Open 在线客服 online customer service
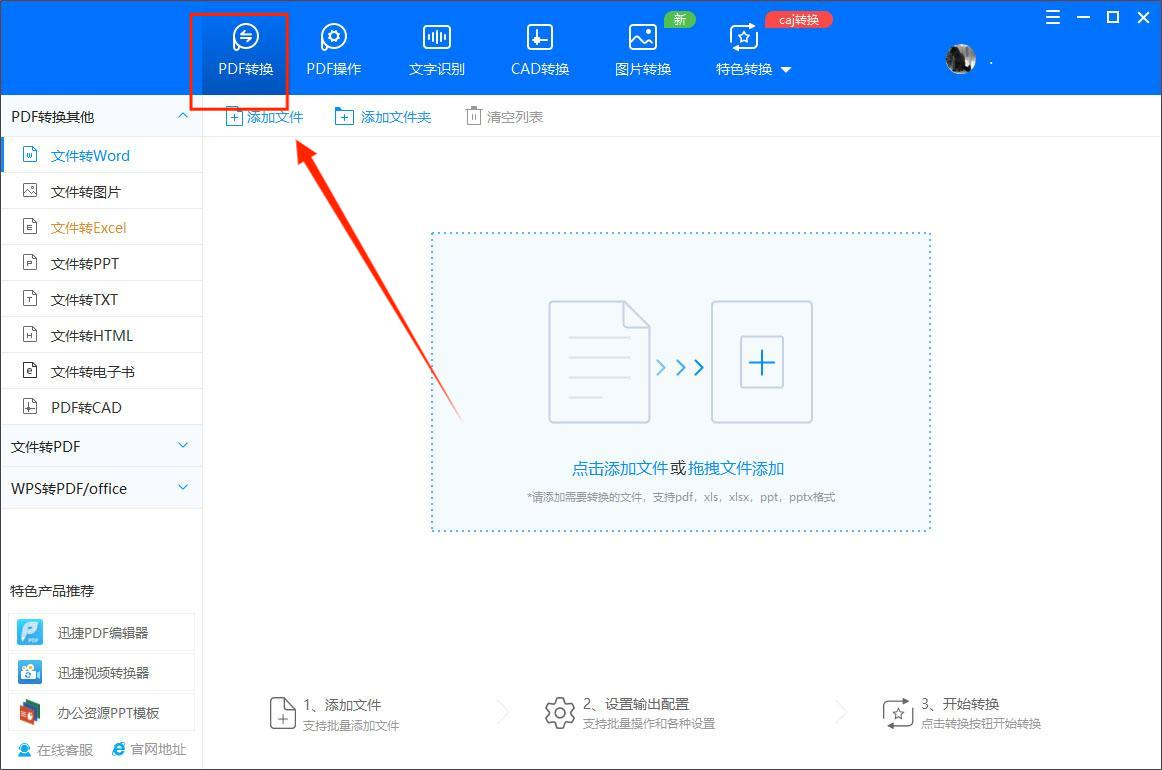This screenshot has width=1162, height=770. pyautogui.click(x=54, y=748)
